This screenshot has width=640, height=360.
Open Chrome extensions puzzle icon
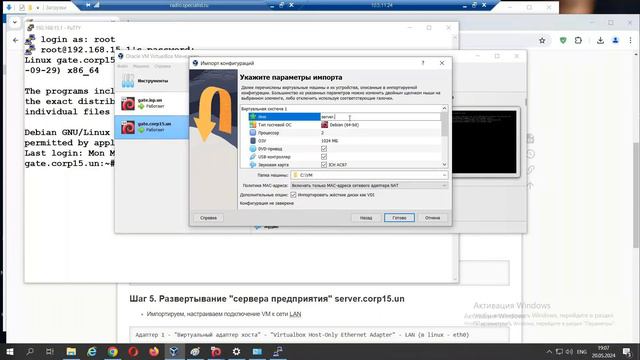[578, 40]
